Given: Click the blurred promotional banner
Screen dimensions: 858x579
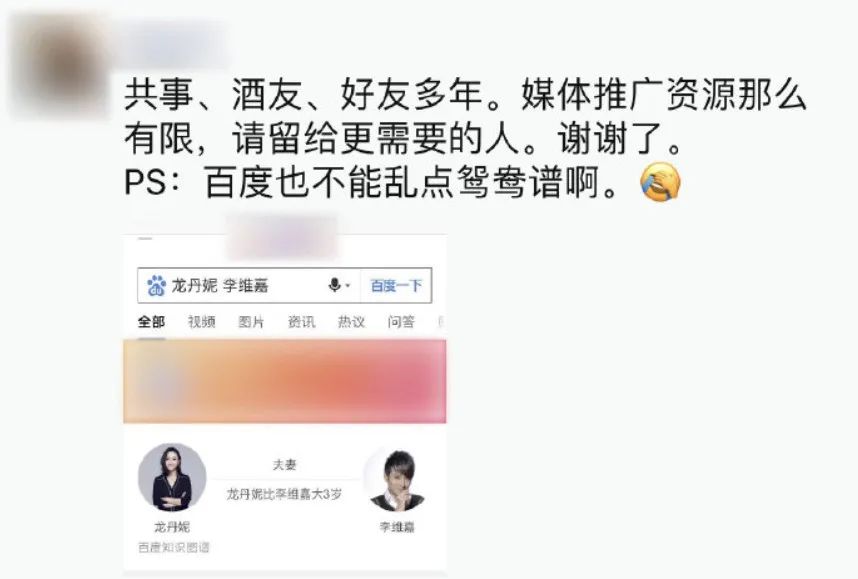Looking at the screenshot, I should 285,381.
